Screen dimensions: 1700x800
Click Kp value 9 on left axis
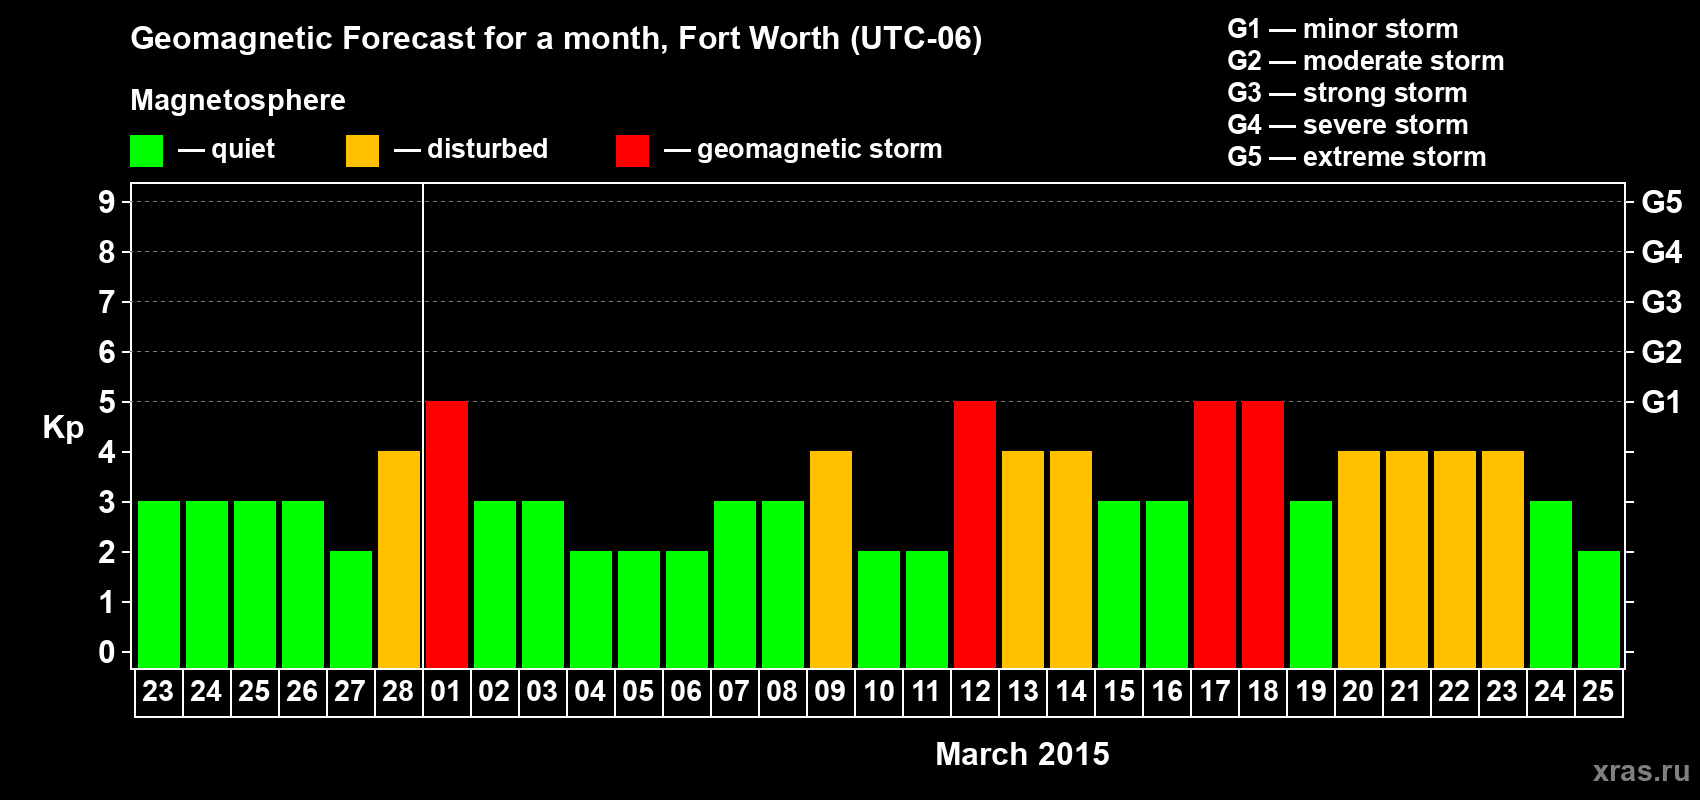coord(107,202)
